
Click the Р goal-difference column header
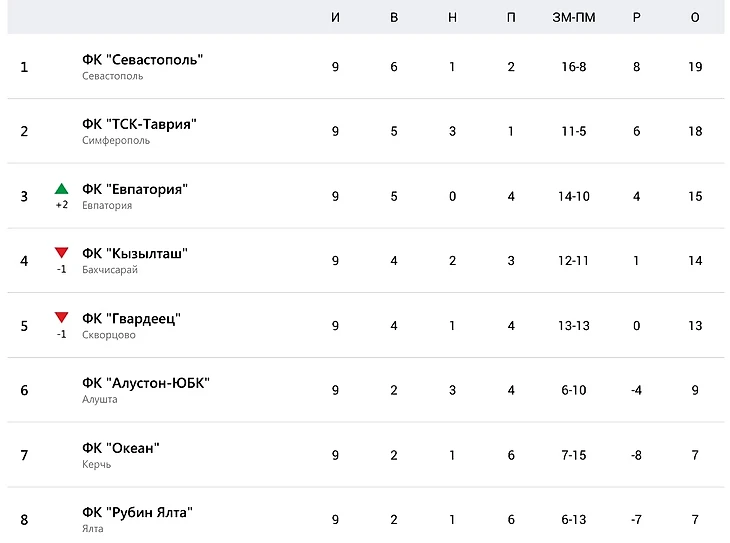[x=637, y=18]
